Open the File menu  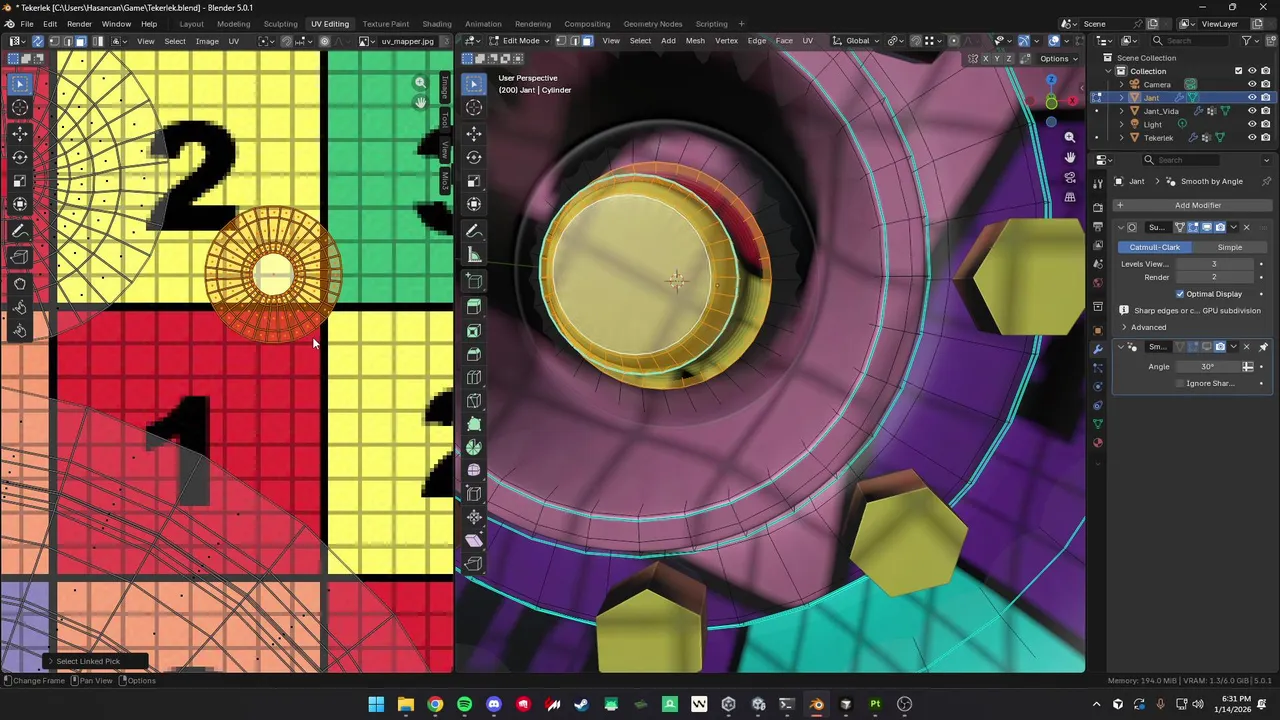point(27,24)
